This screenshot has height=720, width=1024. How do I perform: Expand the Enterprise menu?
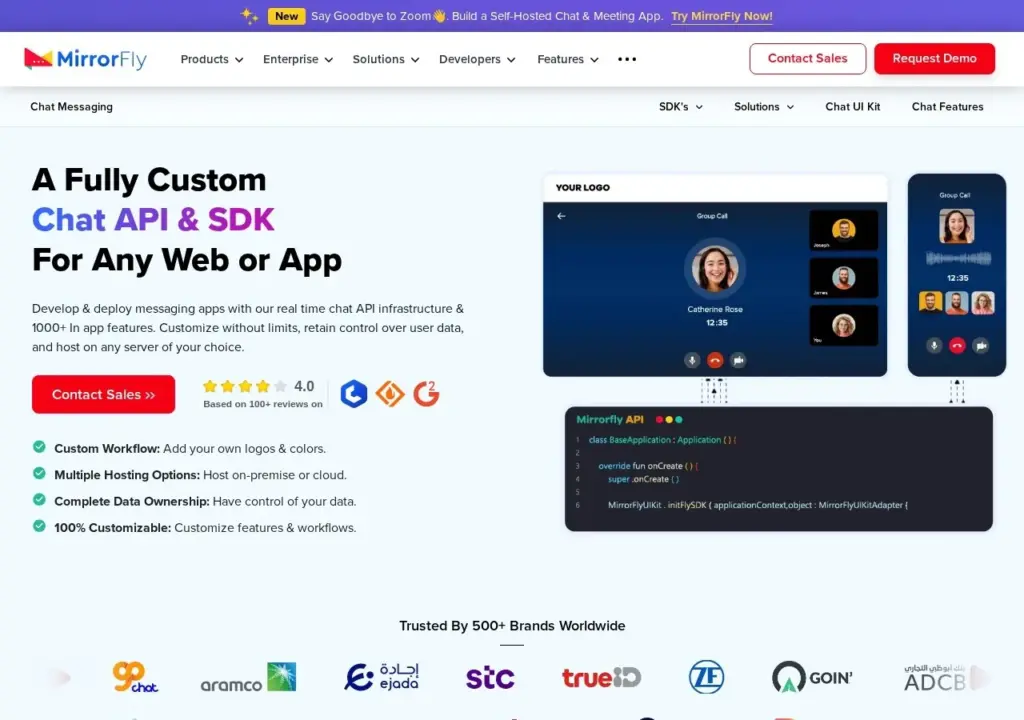[298, 59]
